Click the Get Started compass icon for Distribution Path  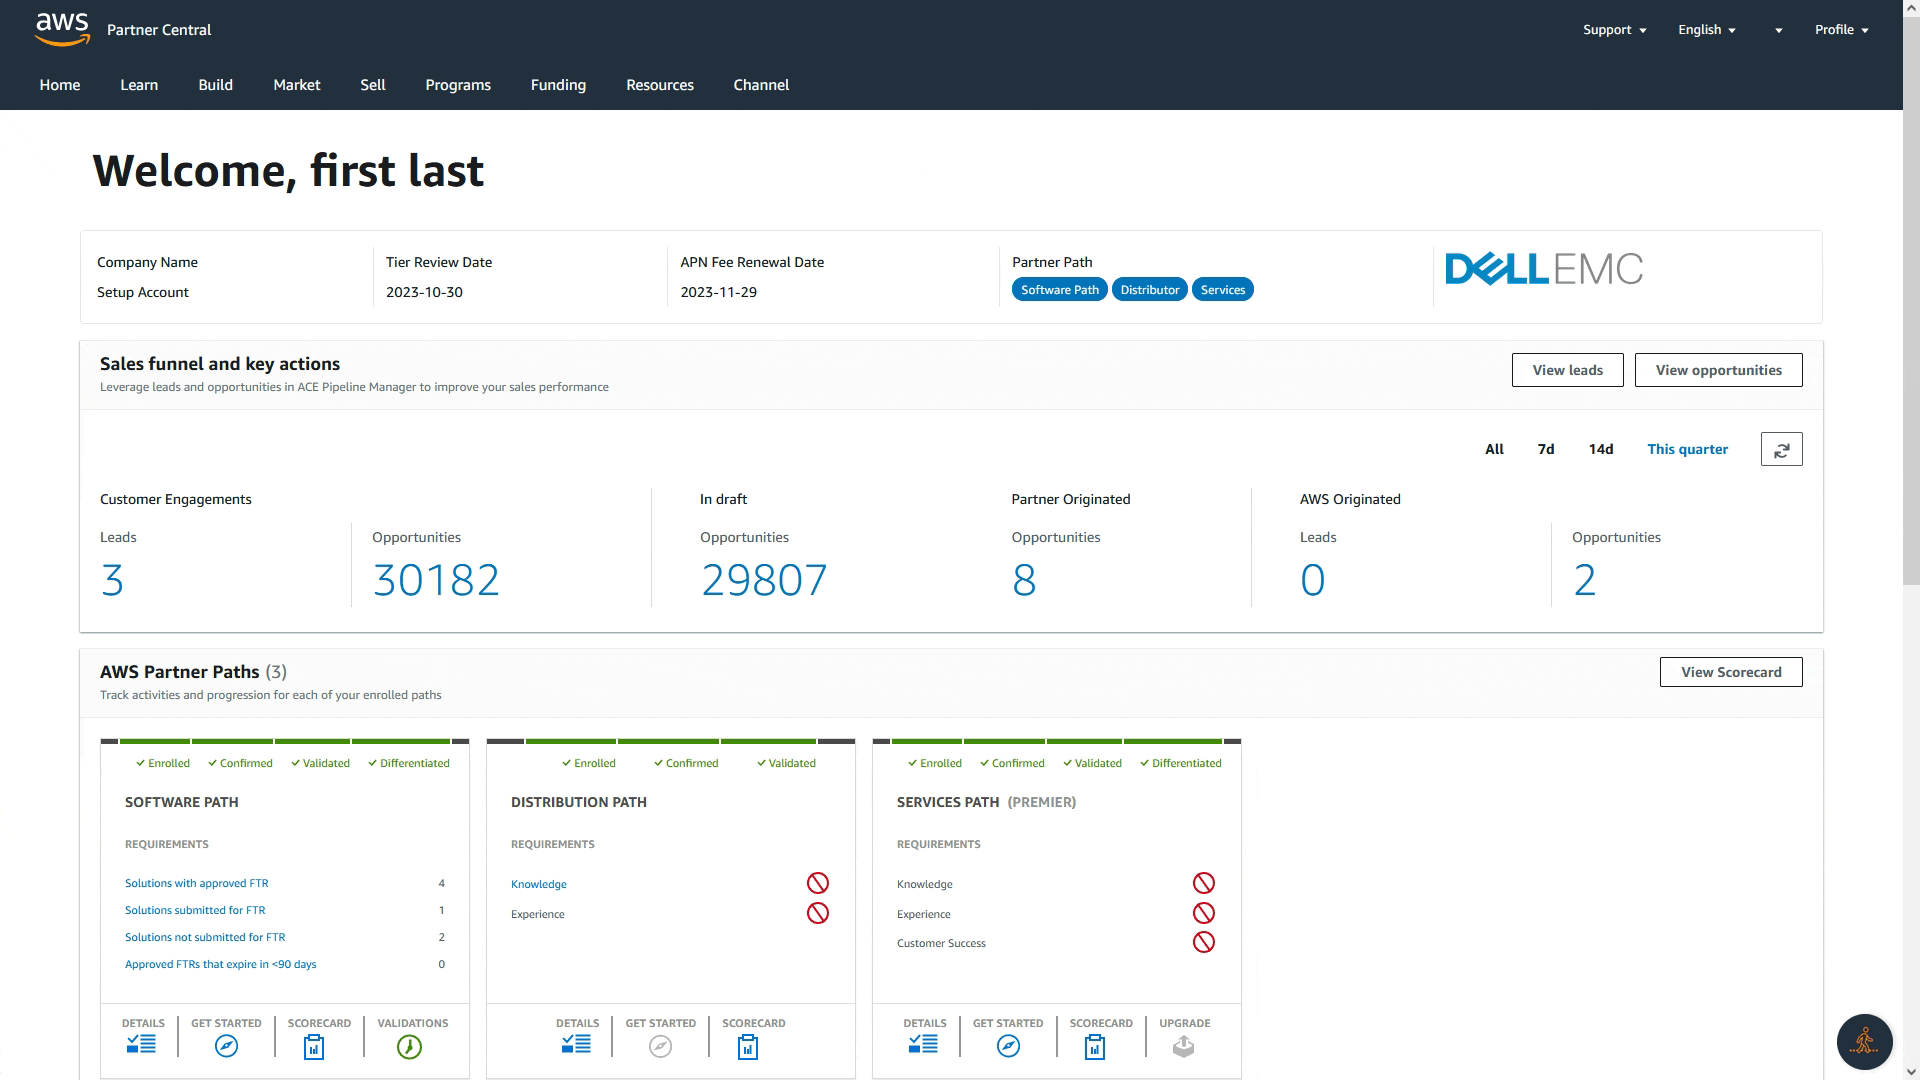(661, 1046)
